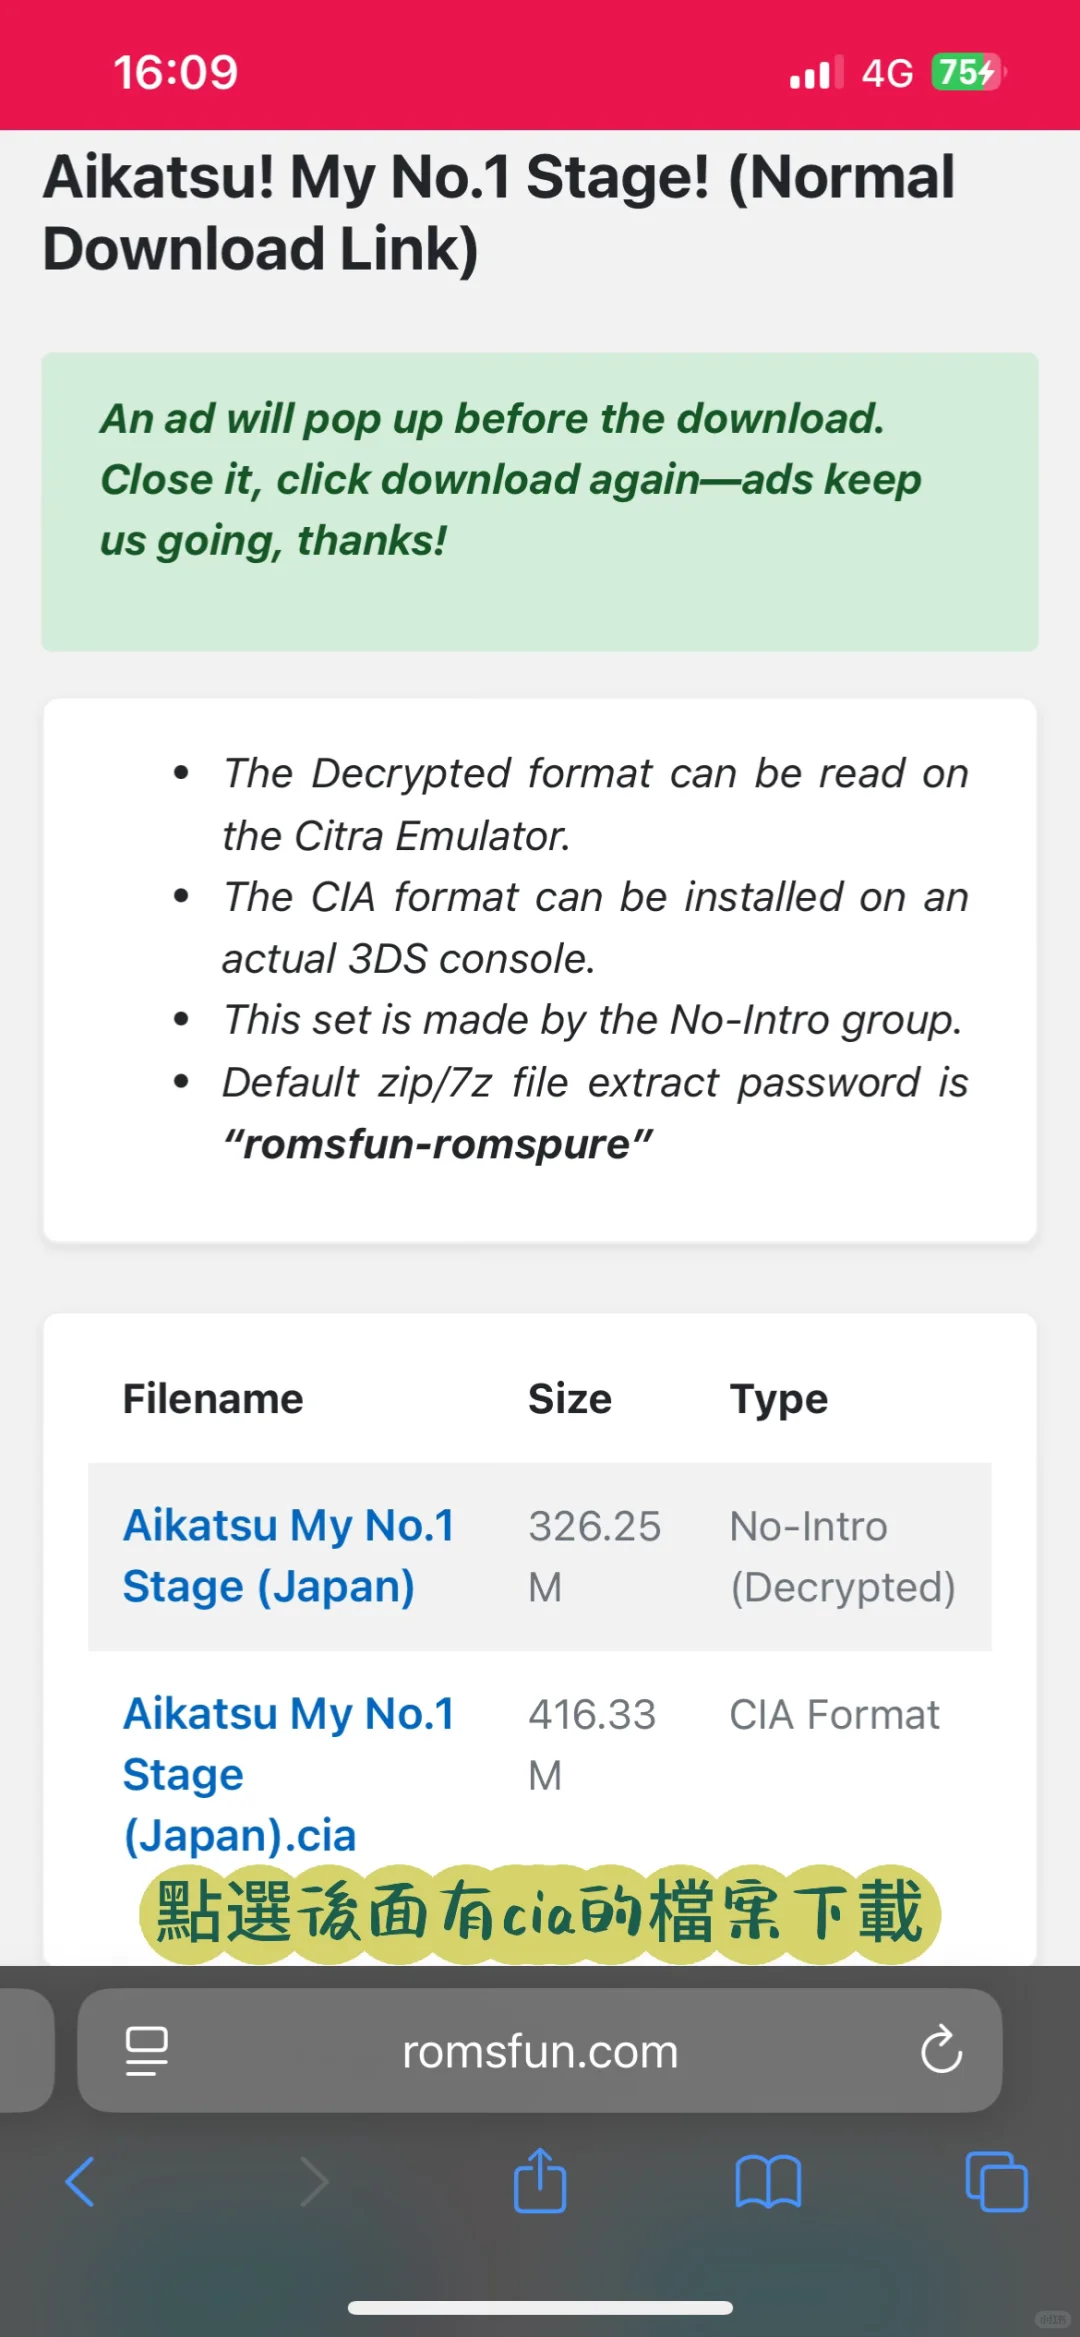Tap the green ad notice box
1080x2337 pixels.
coord(540,502)
